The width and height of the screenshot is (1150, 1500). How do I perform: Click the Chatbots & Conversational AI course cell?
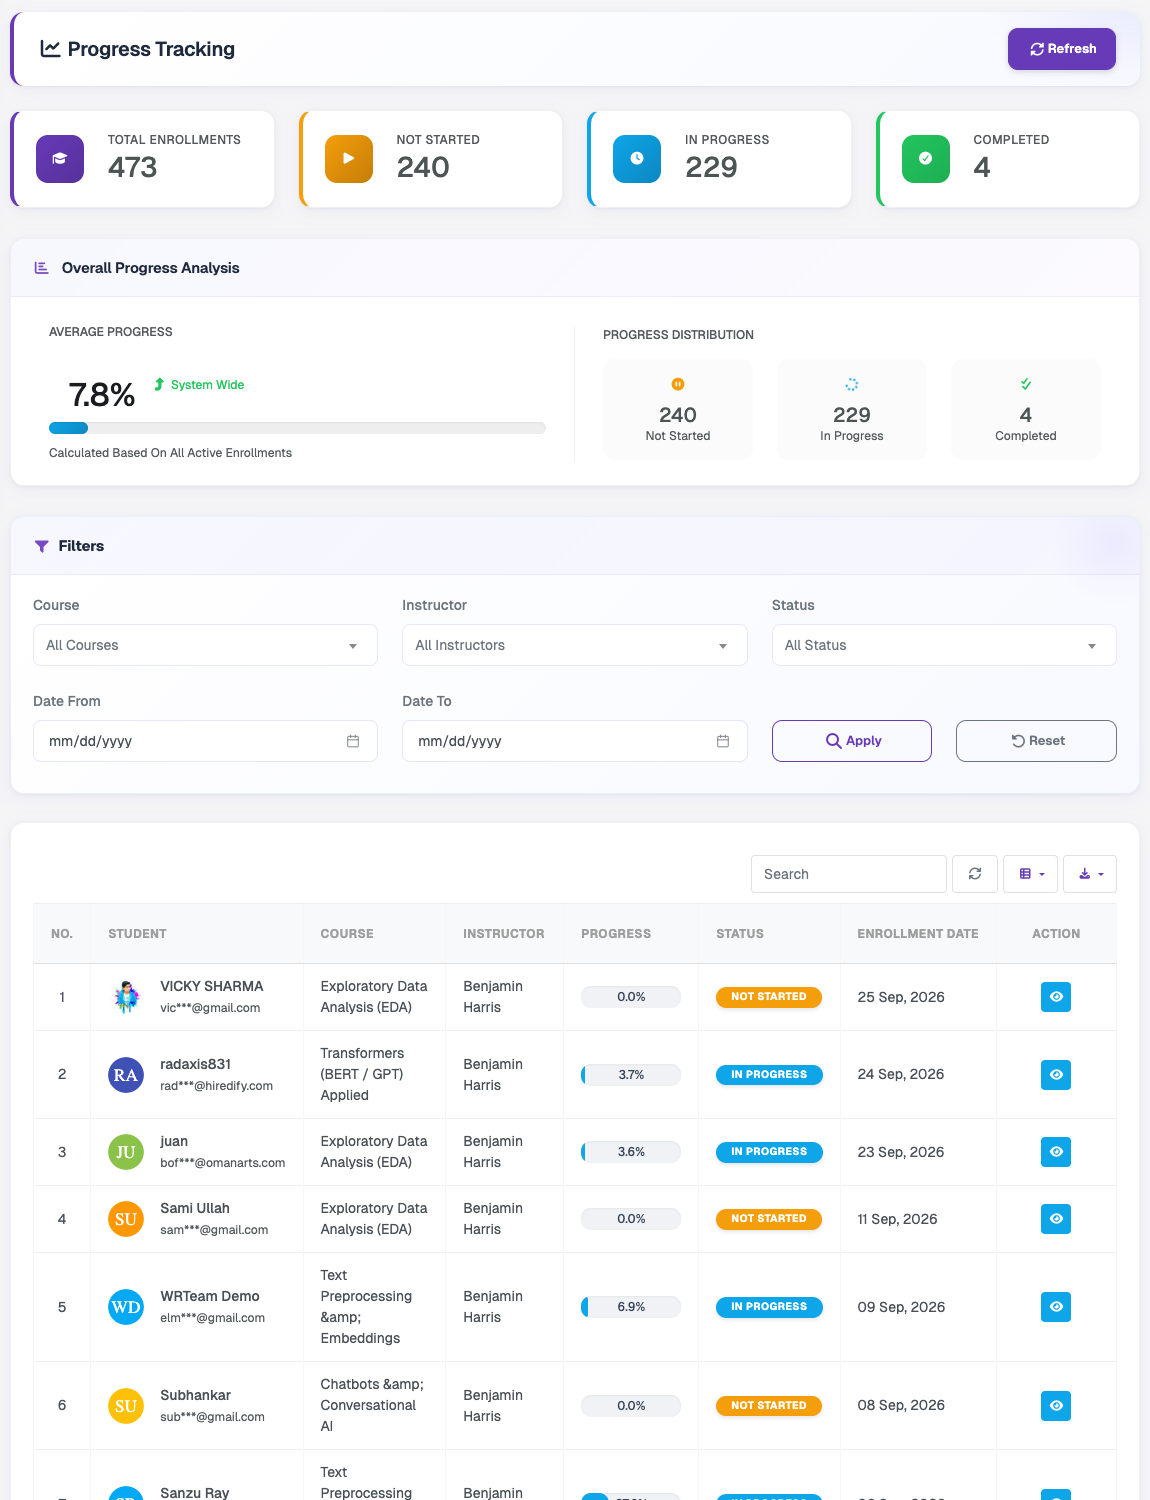tap(372, 1406)
